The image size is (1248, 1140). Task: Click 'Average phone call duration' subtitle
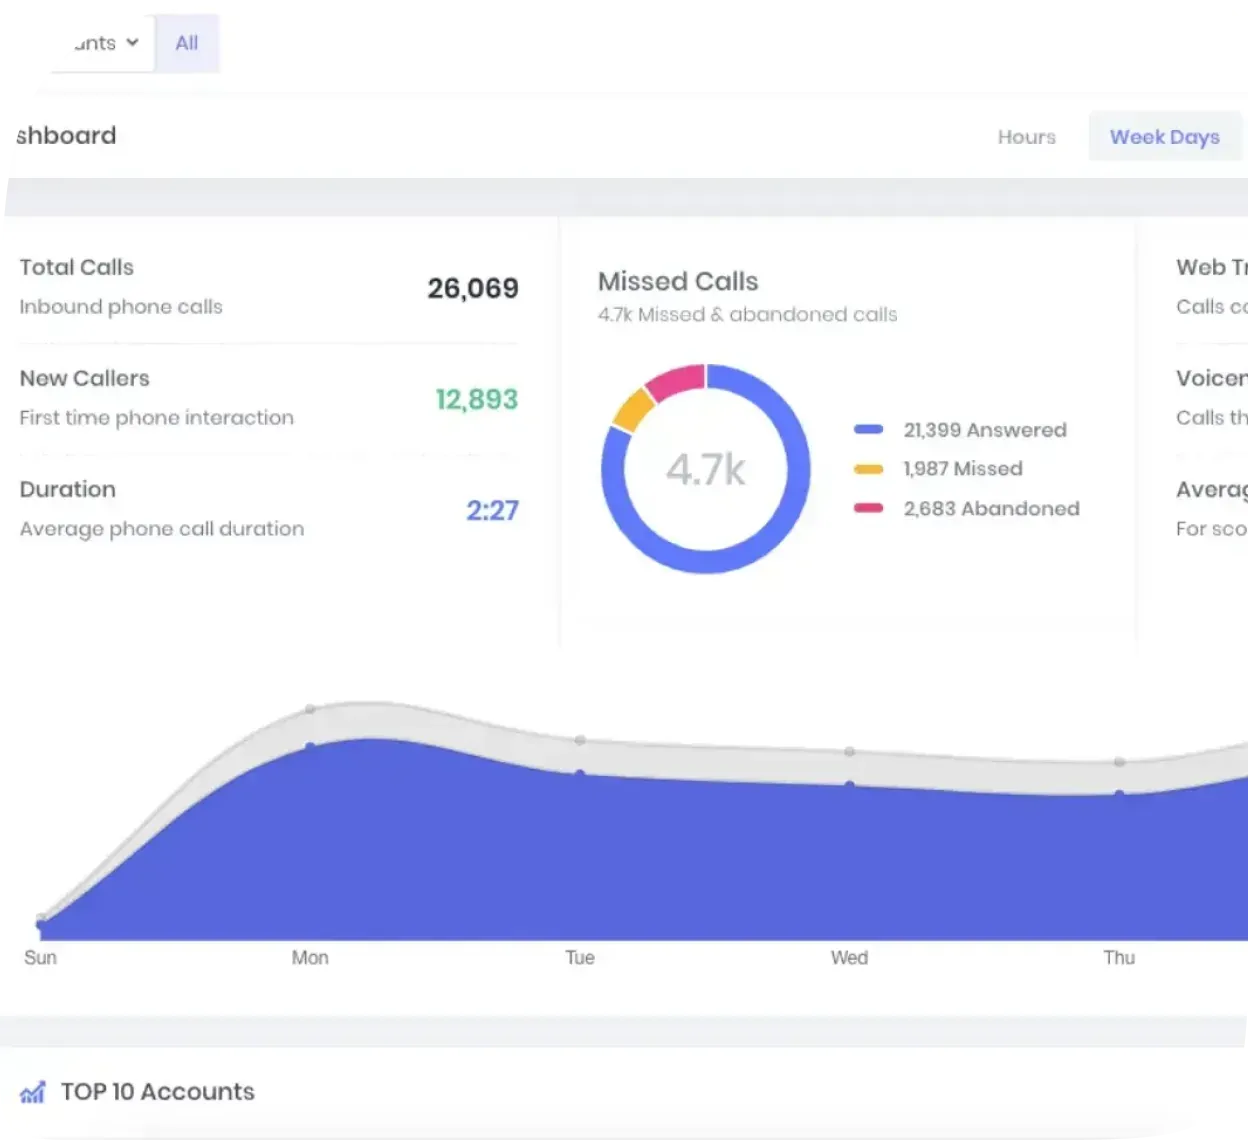(162, 529)
